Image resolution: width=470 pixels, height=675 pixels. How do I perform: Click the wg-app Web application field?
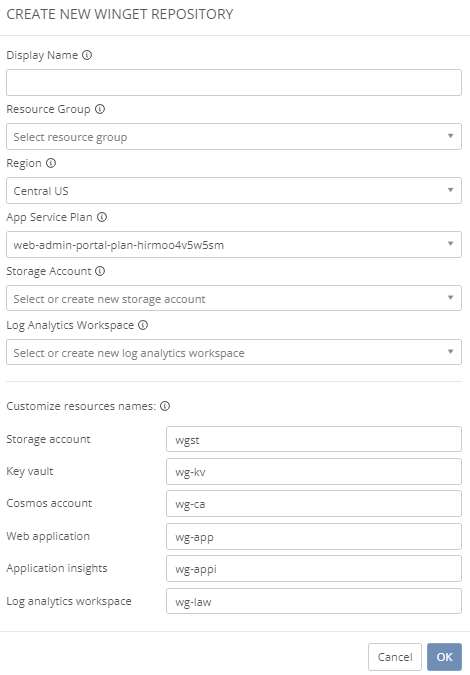coord(314,536)
